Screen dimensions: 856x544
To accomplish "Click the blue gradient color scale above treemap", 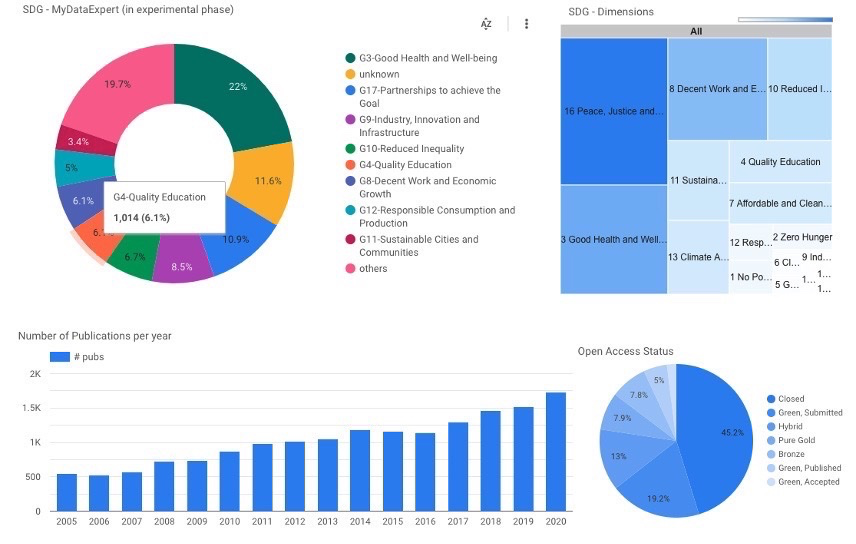I will [784, 19].
